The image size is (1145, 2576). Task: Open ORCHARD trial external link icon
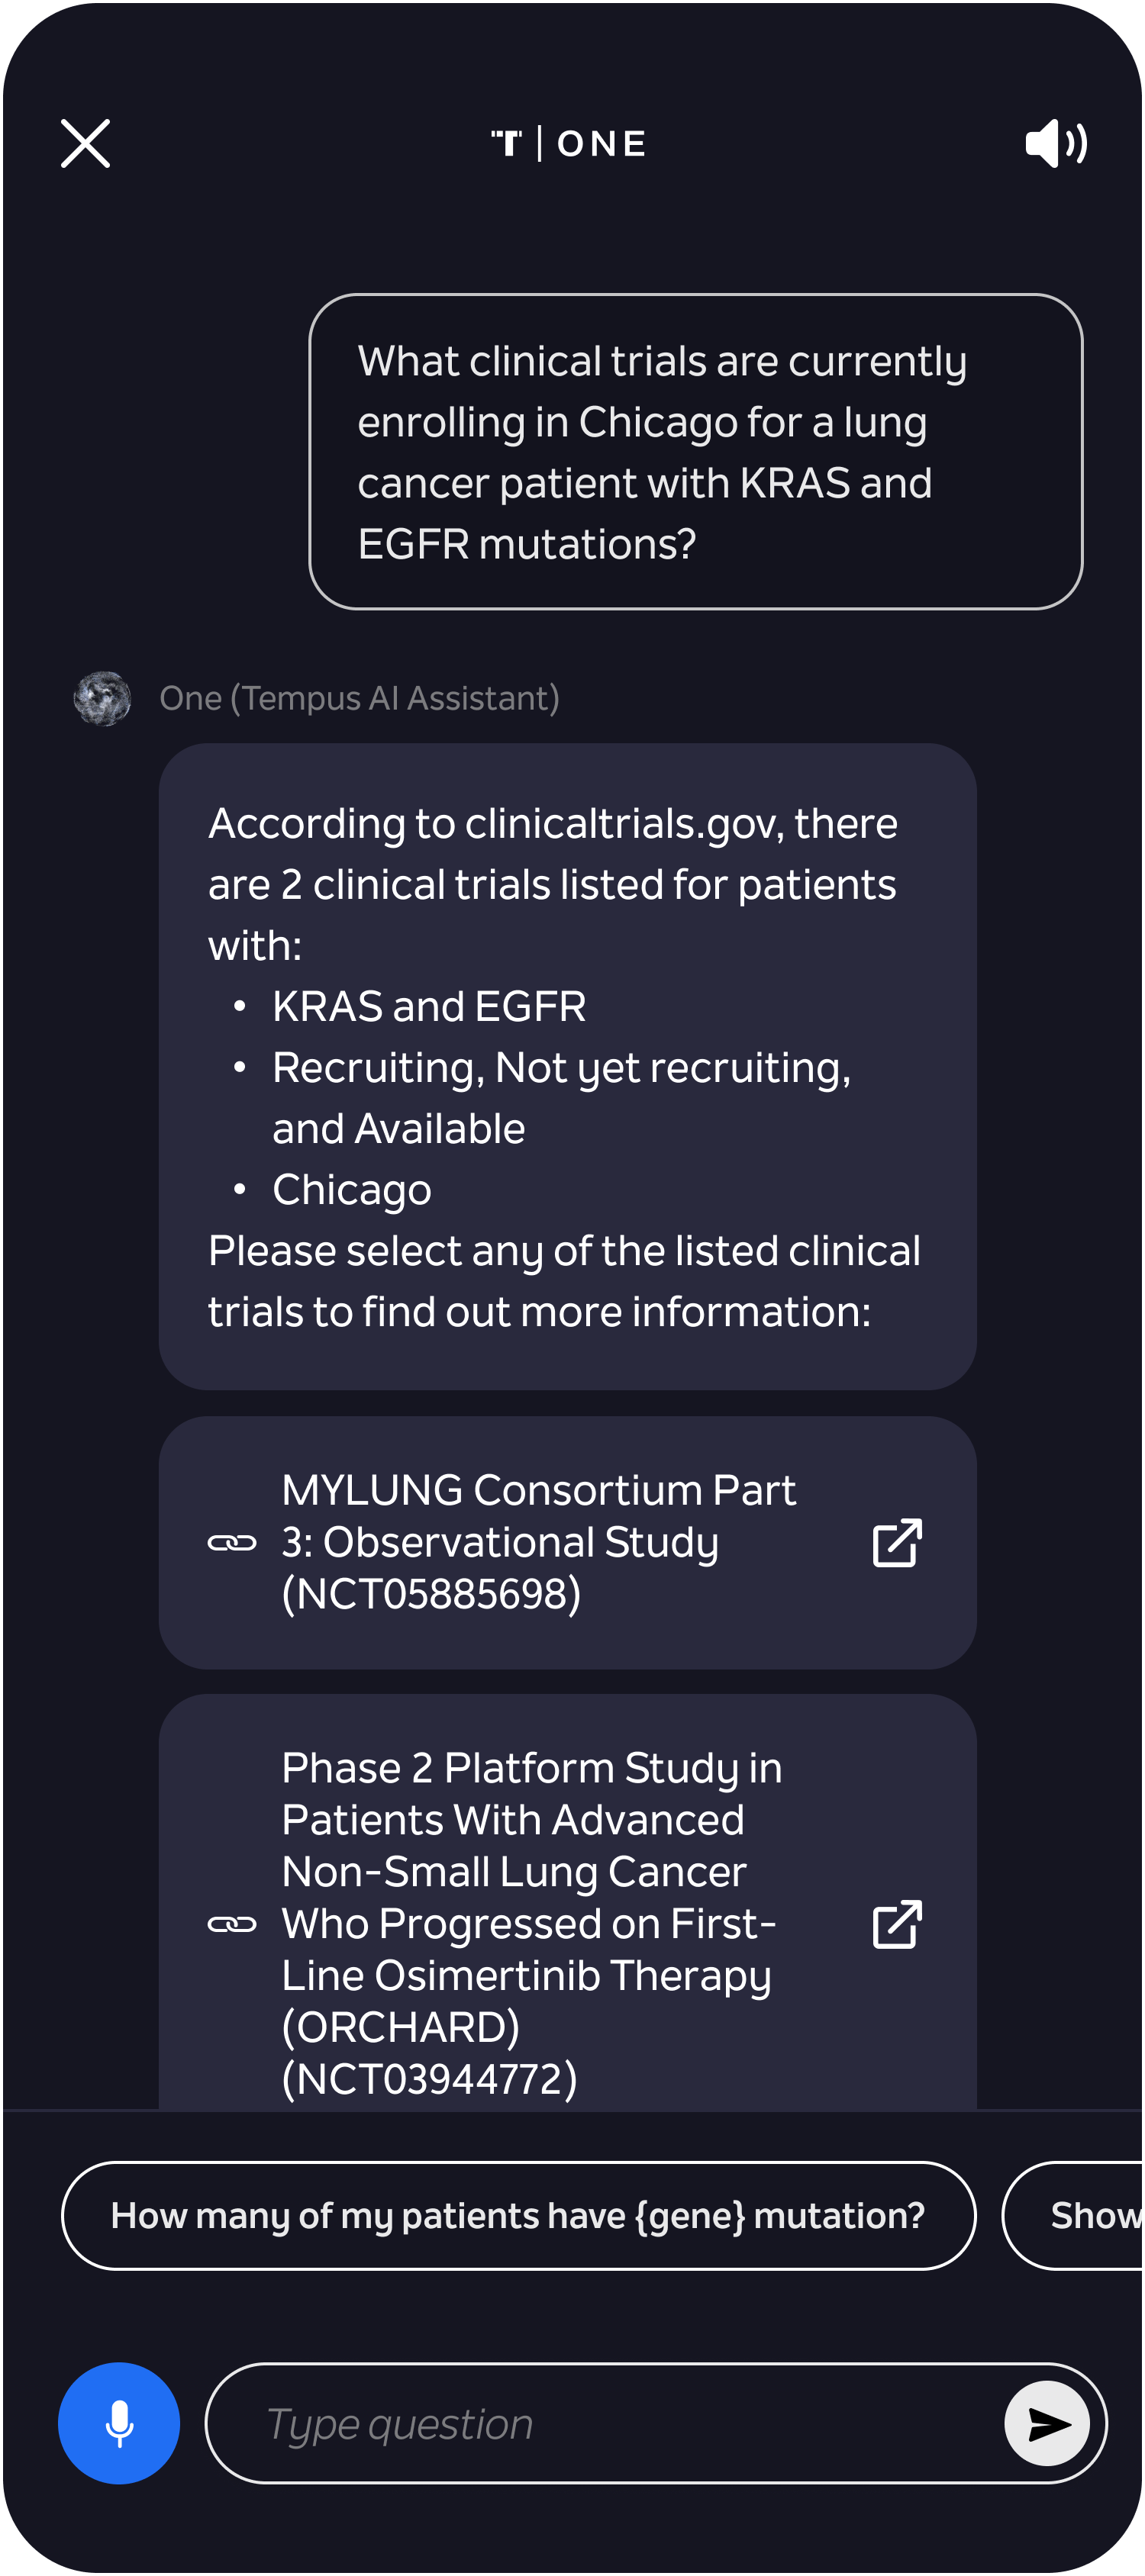pyautogui.click(x=896, y=1923)
